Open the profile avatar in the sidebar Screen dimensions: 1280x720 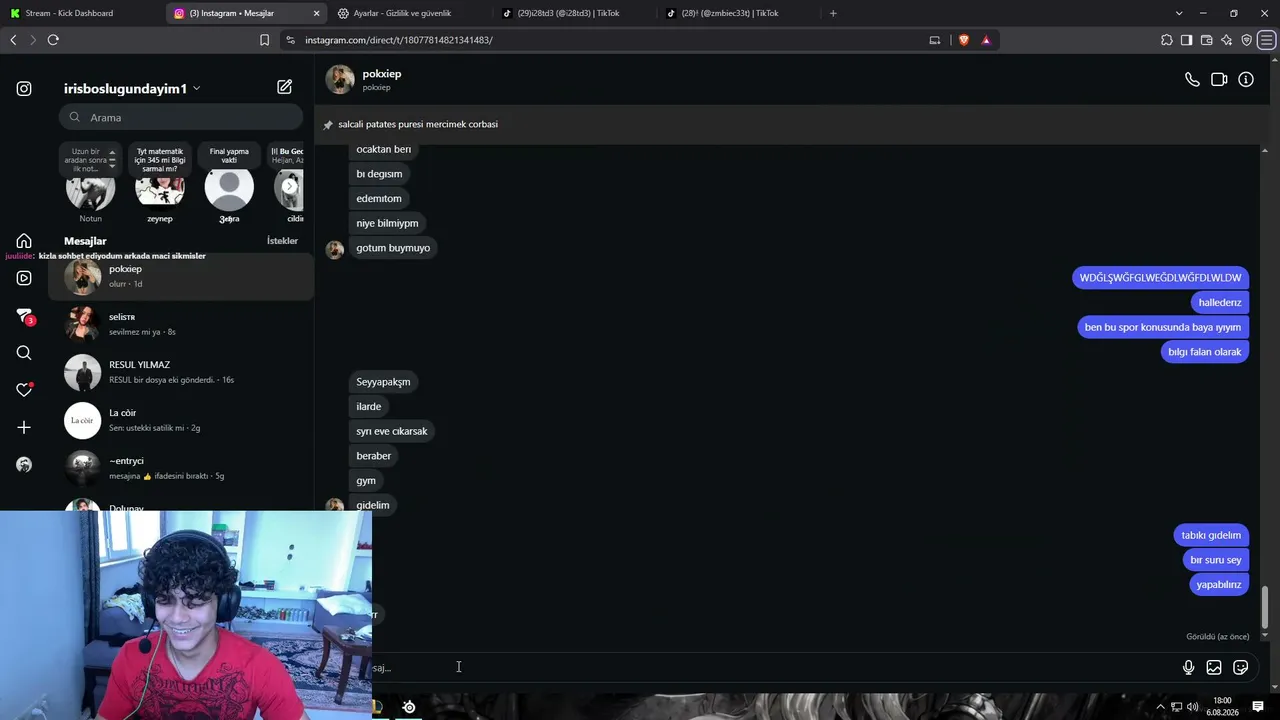pyautogui.click(x=24, y=465)
